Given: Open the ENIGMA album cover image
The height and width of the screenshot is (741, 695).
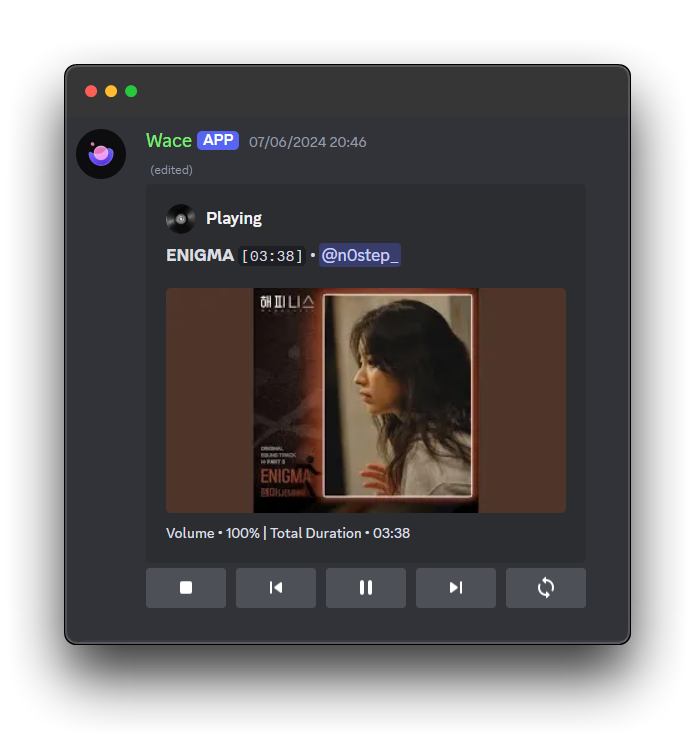Looking at the screenshot, I should (x=366, y=400).
